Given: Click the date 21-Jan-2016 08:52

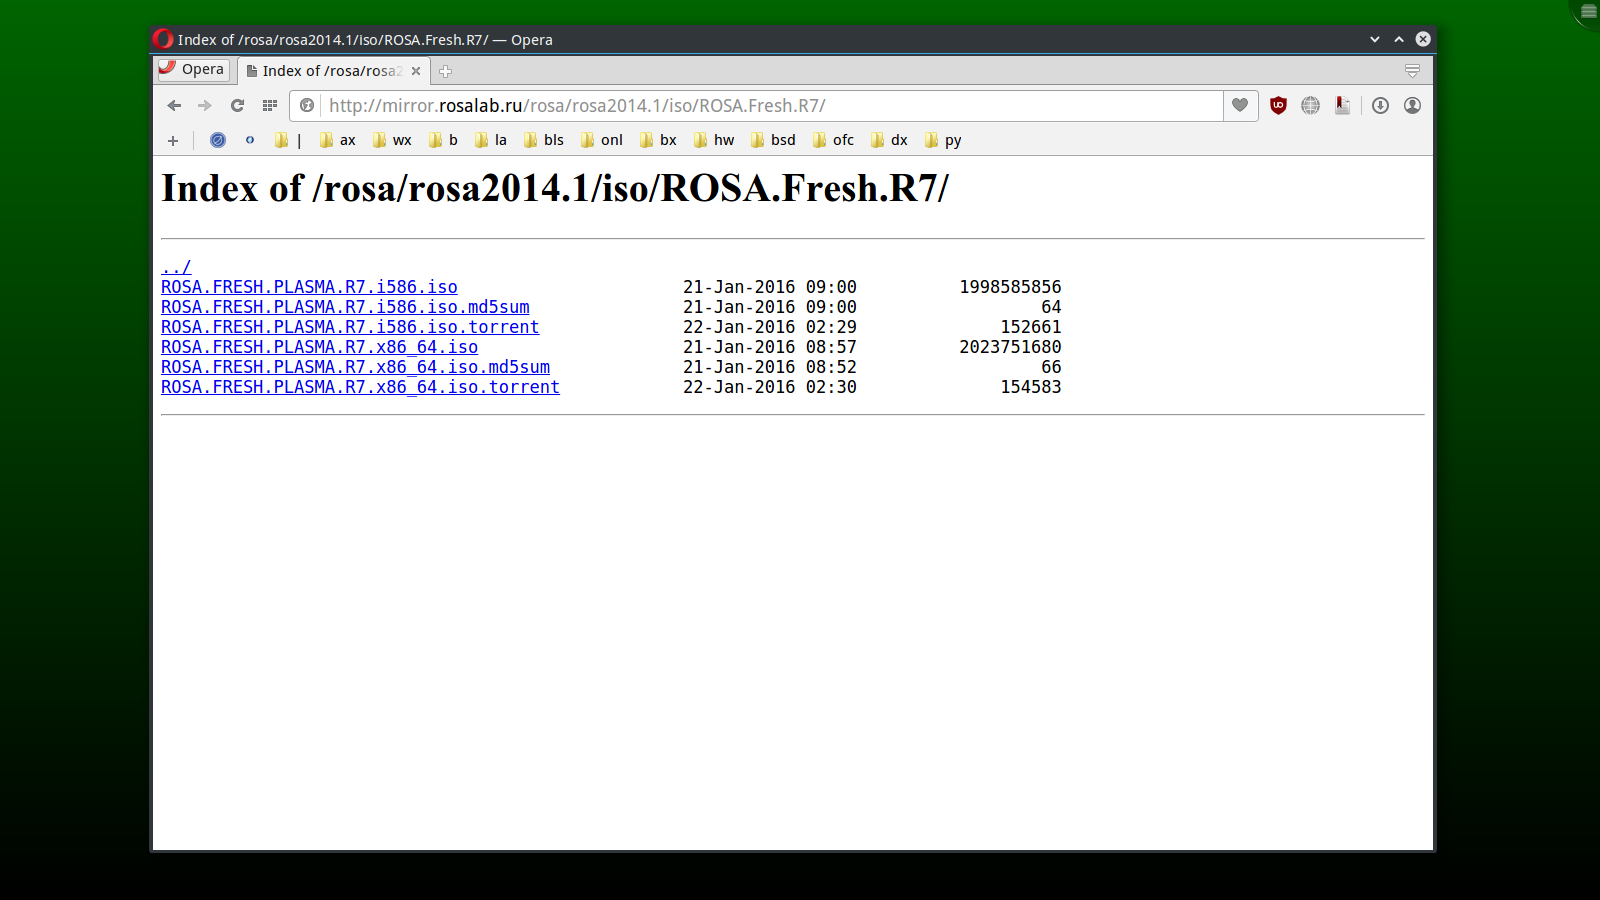Looking at the screenshot, I should pos(770,367).
